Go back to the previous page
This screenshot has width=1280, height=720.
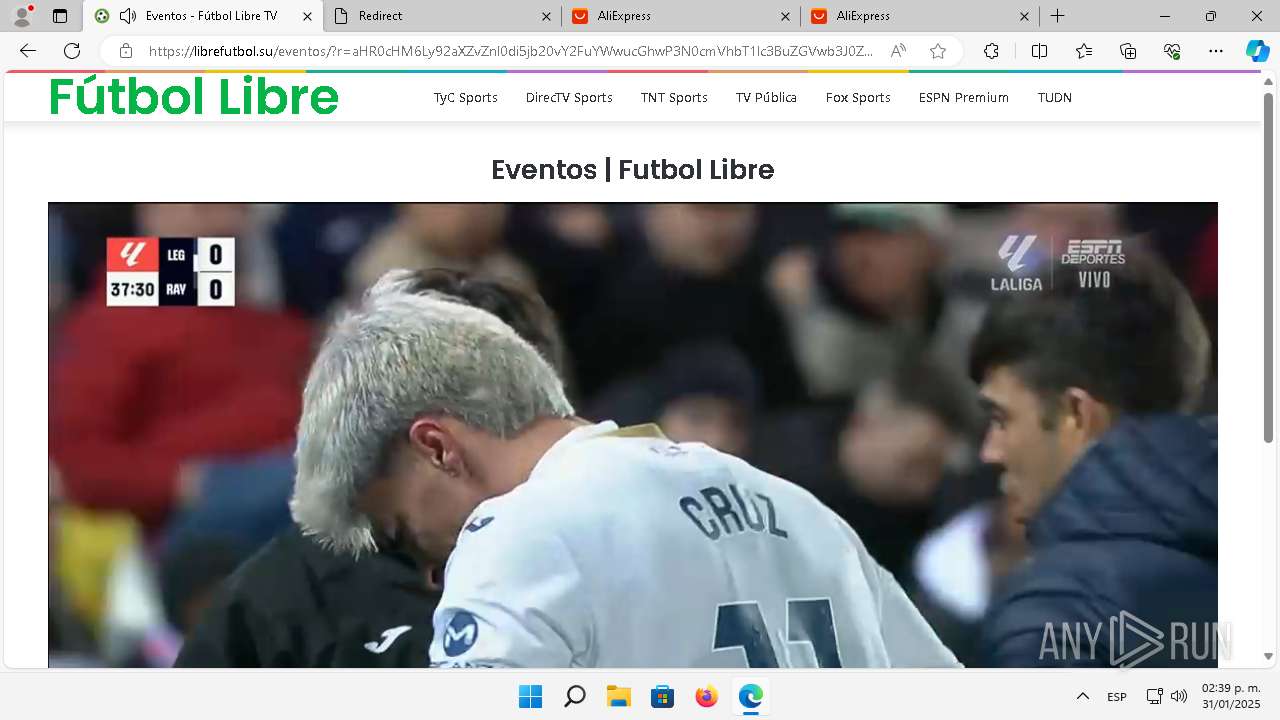pyautogui.click(x=28, y=51)
